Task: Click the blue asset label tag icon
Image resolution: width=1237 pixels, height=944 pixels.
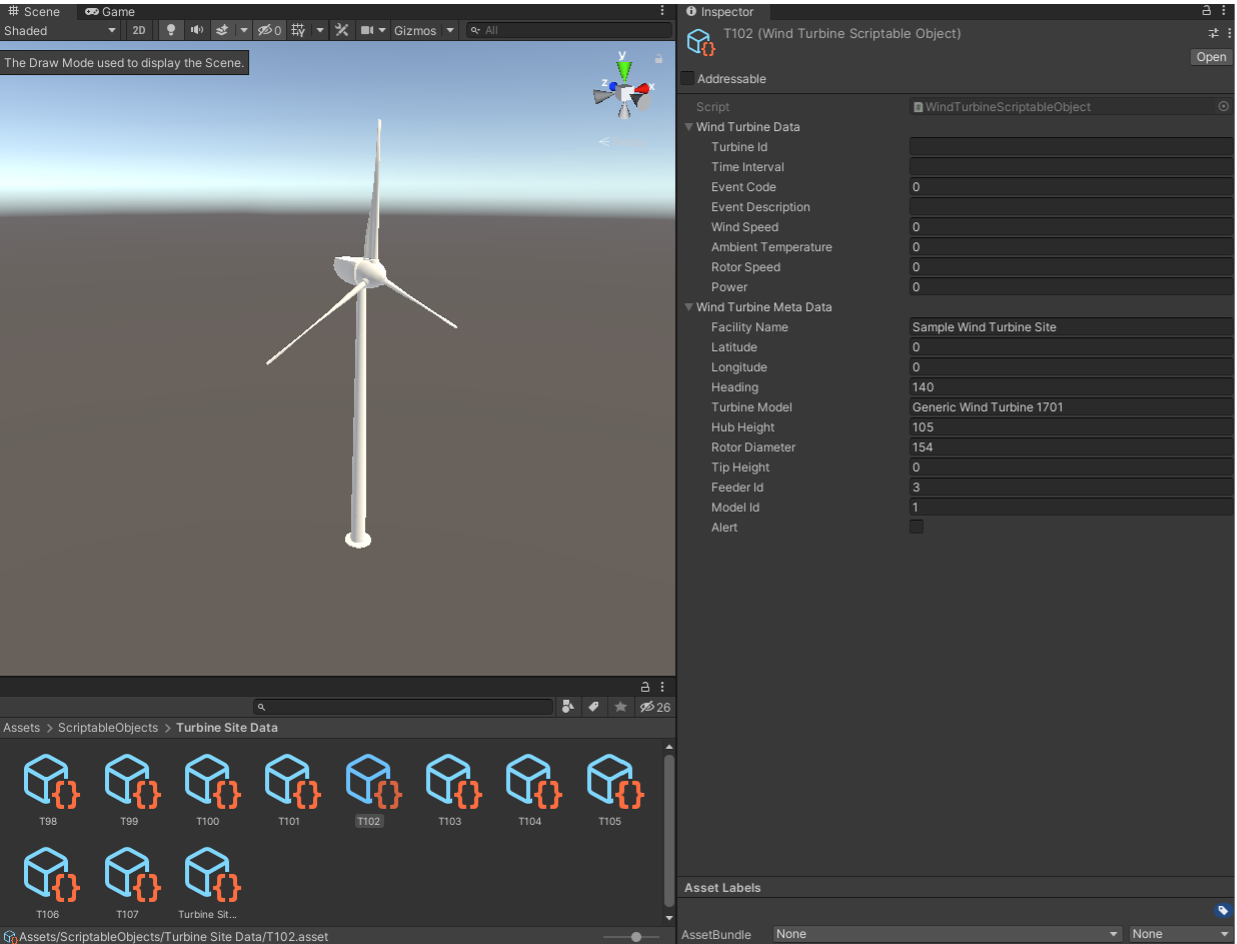Action: coord(1222,911)
